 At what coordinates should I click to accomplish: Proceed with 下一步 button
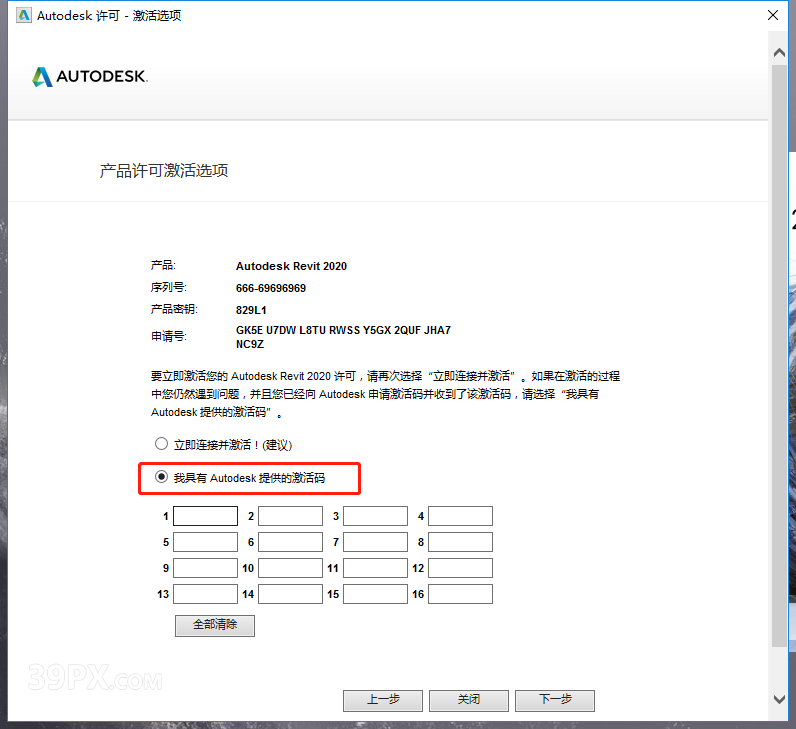(x=555, y=701)
